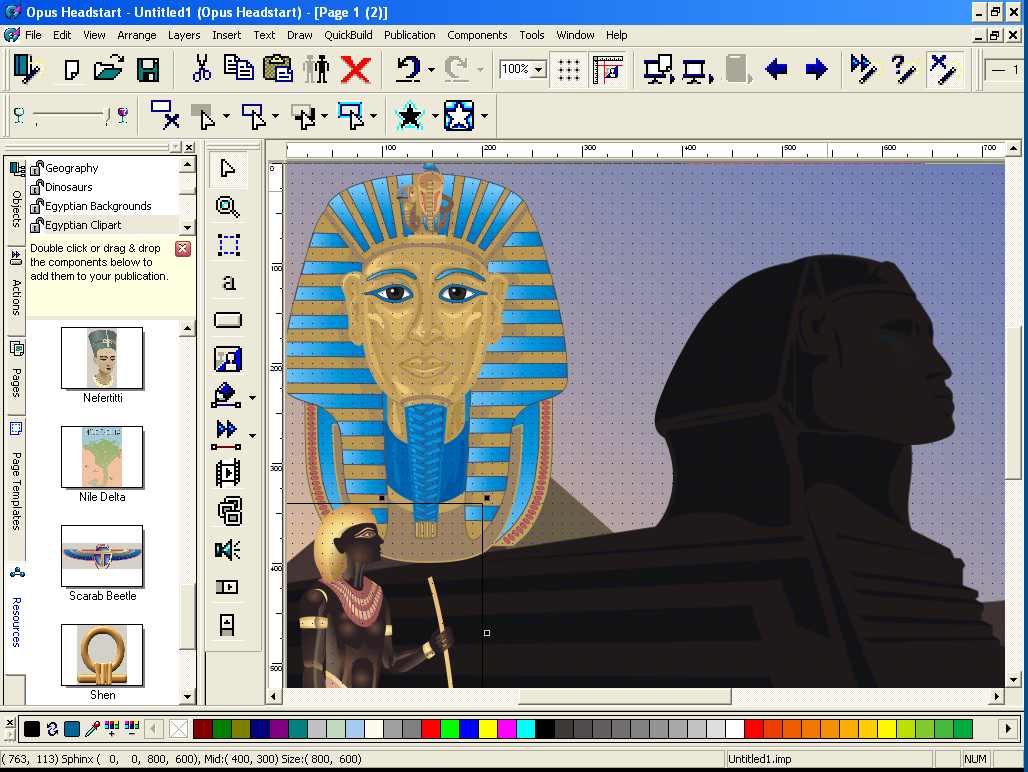This screenshot has width=1028, height=772.
Task: Copy selection using the Copy icon
Action: pos(239,68)
